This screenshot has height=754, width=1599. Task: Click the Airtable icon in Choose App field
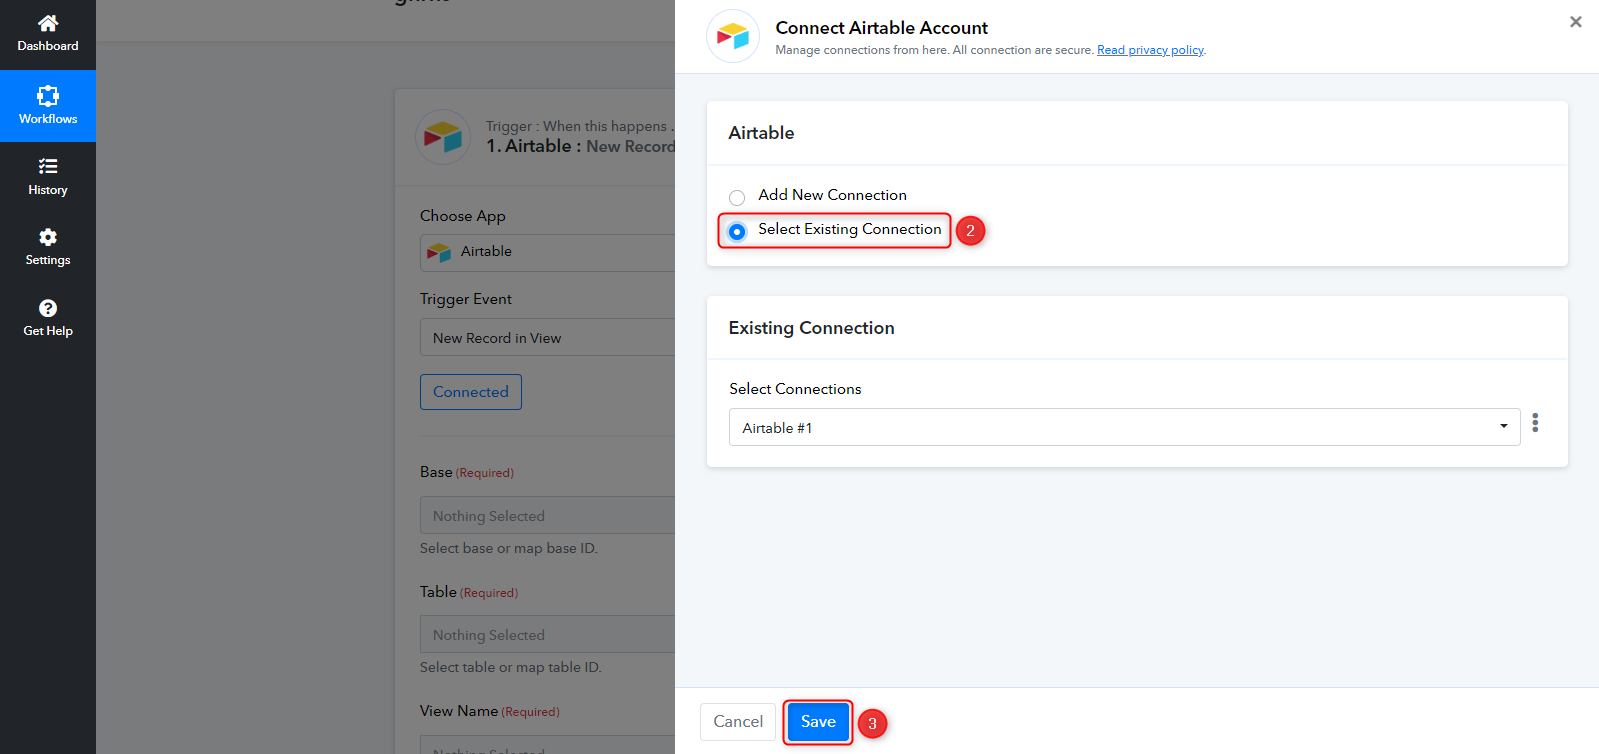coord(439,252)
